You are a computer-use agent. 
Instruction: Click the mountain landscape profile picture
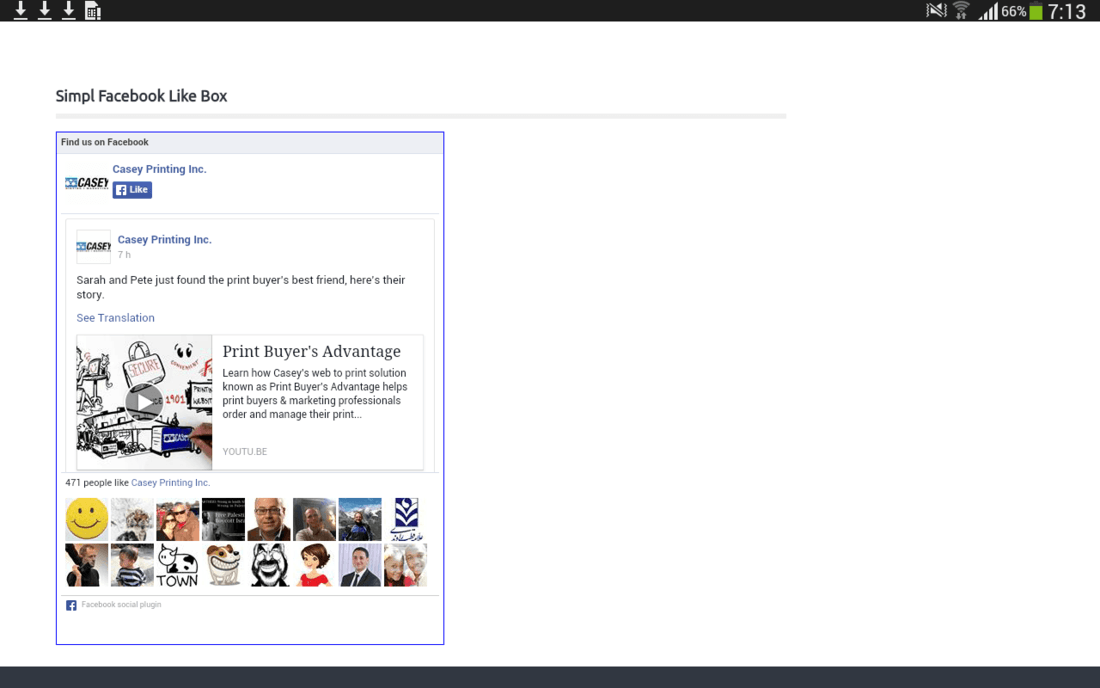click(360, 519)
